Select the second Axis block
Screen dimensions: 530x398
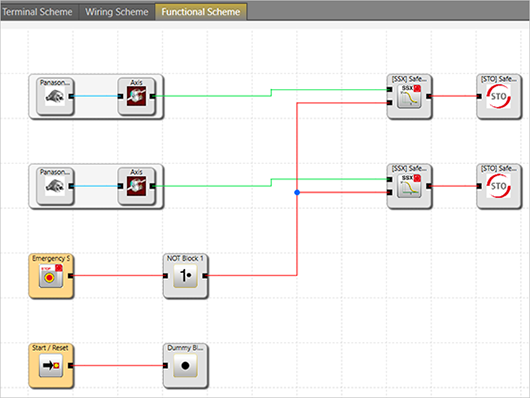pyautogui.click(x=137, y=186)
